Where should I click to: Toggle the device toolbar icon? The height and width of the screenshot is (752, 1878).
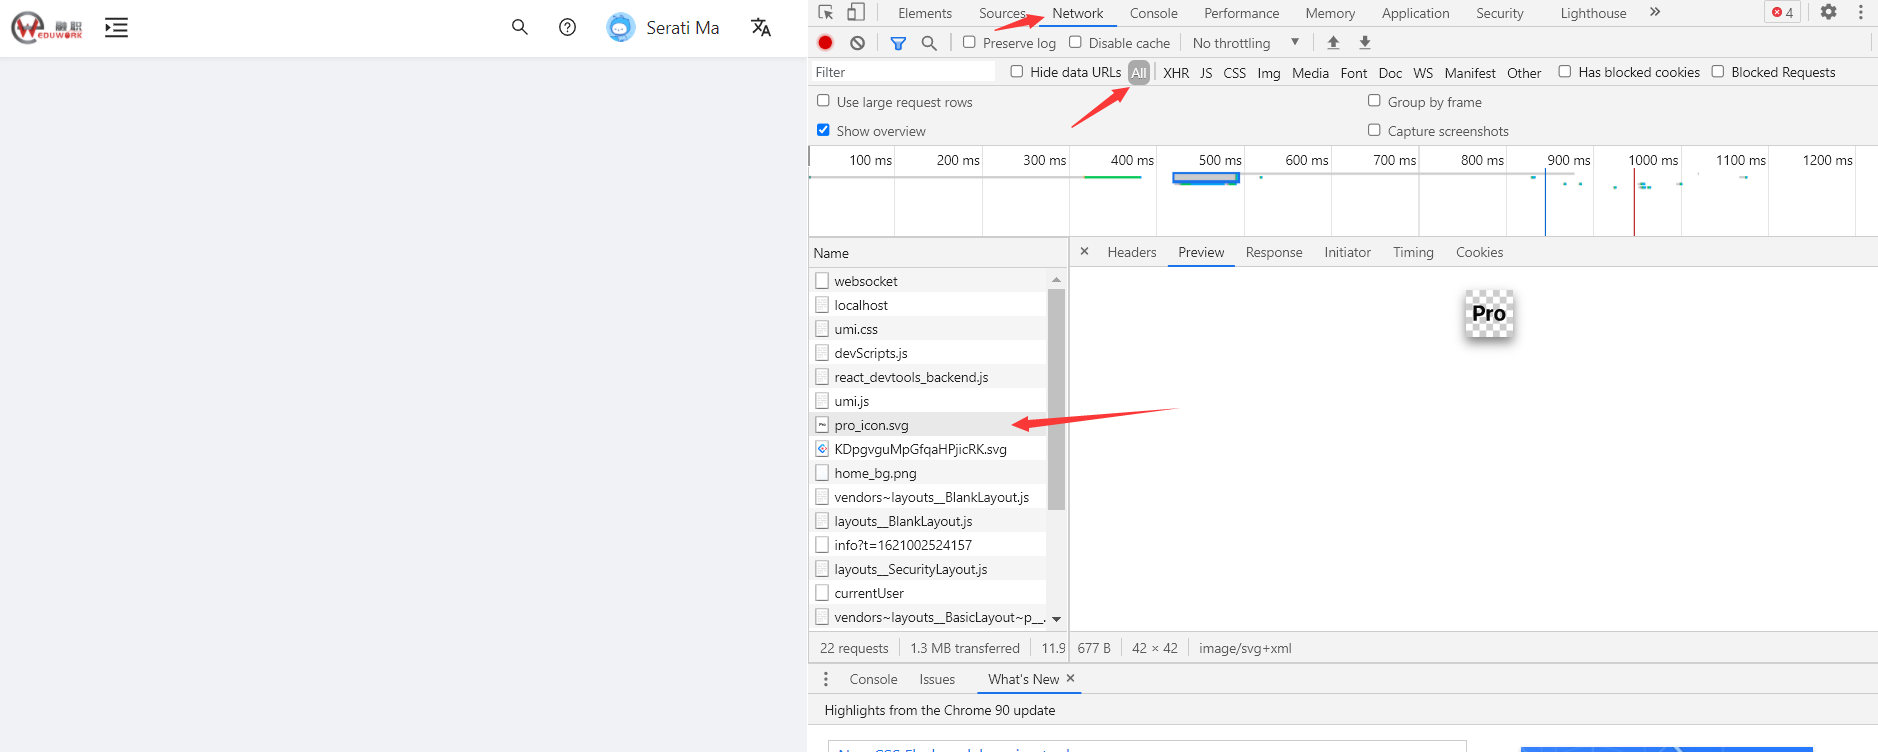(856, 12)
